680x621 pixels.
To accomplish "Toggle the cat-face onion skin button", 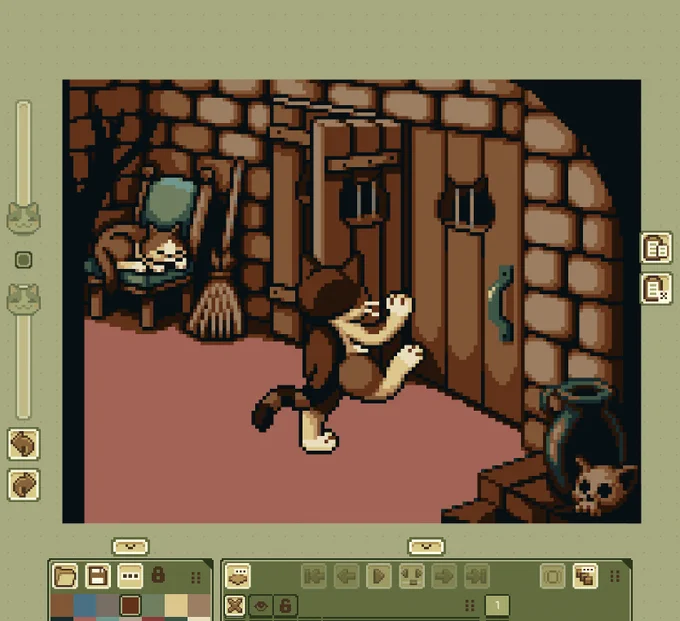I will pos(412,576).
